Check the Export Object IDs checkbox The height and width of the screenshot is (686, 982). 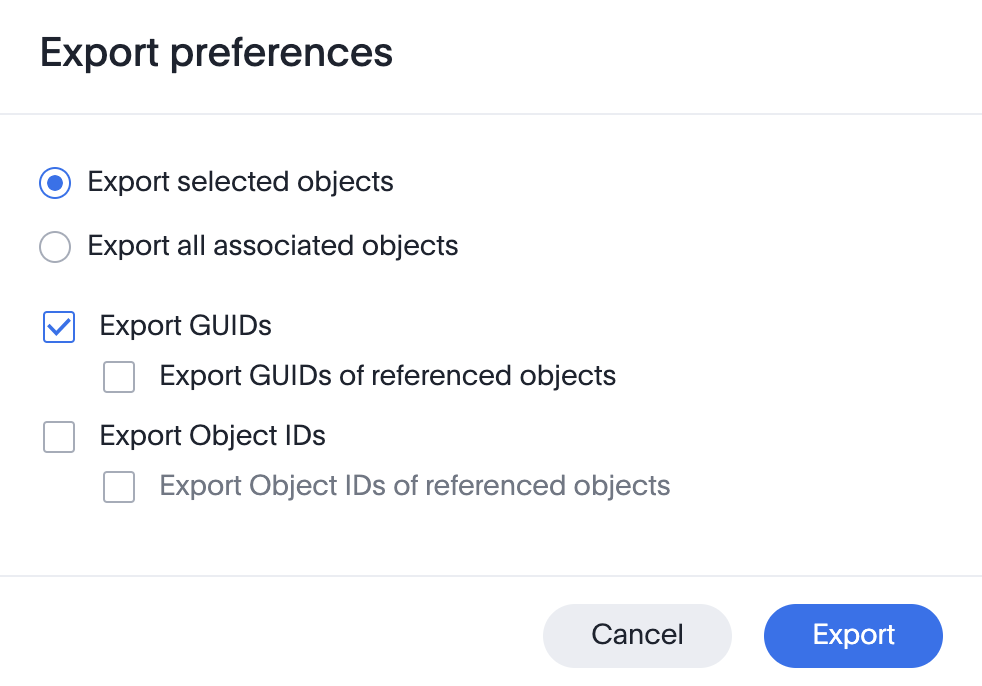click(59, 437)
